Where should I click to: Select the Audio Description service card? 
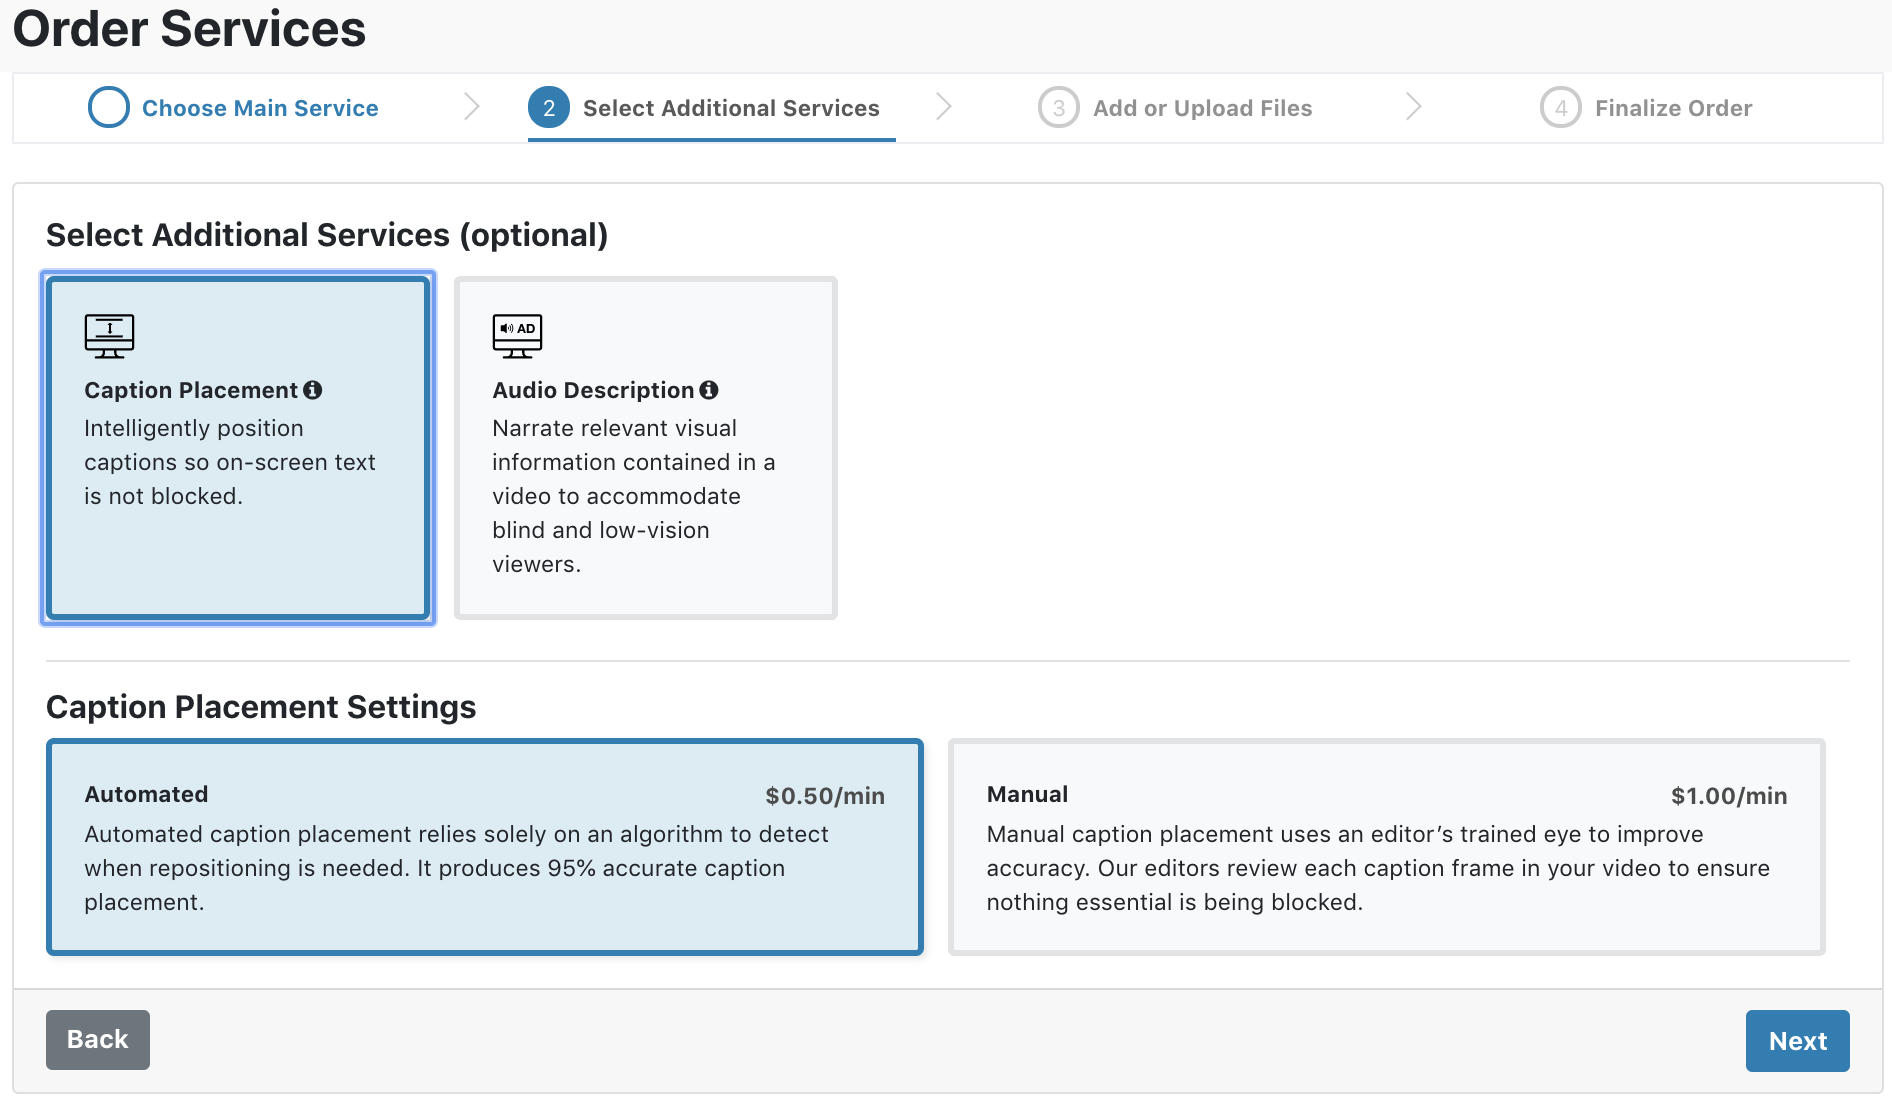click(646, 448)
